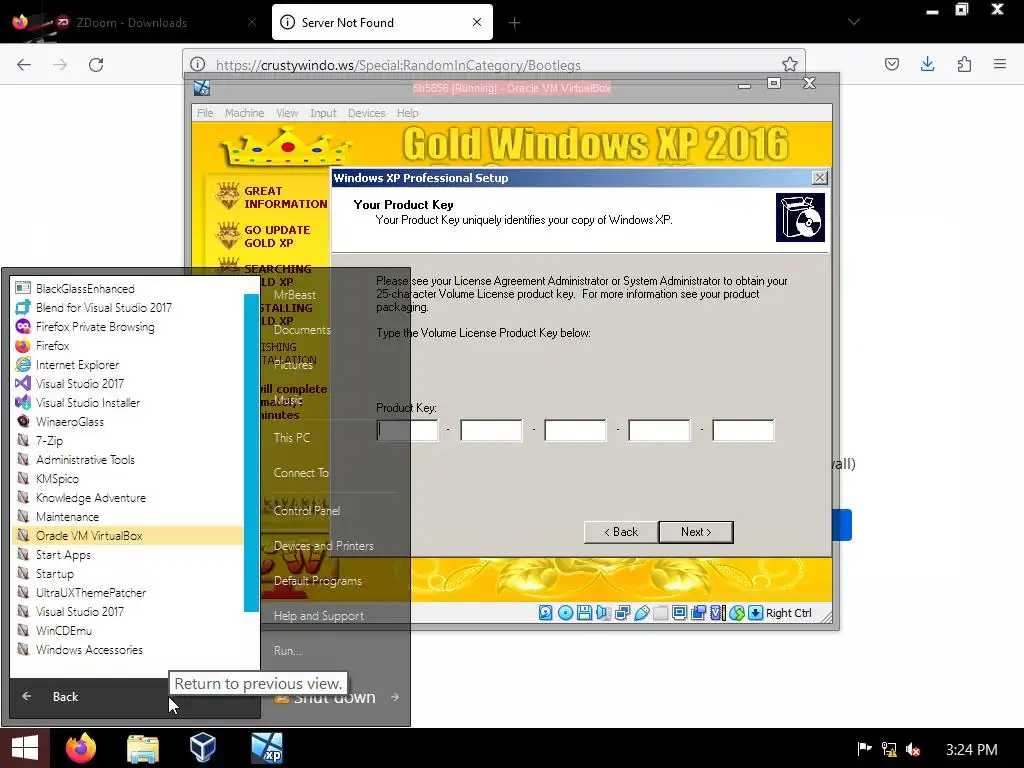Click the CPU virtualization V icon in status bar
The image size is (1024, 768).
pos(717,613)
